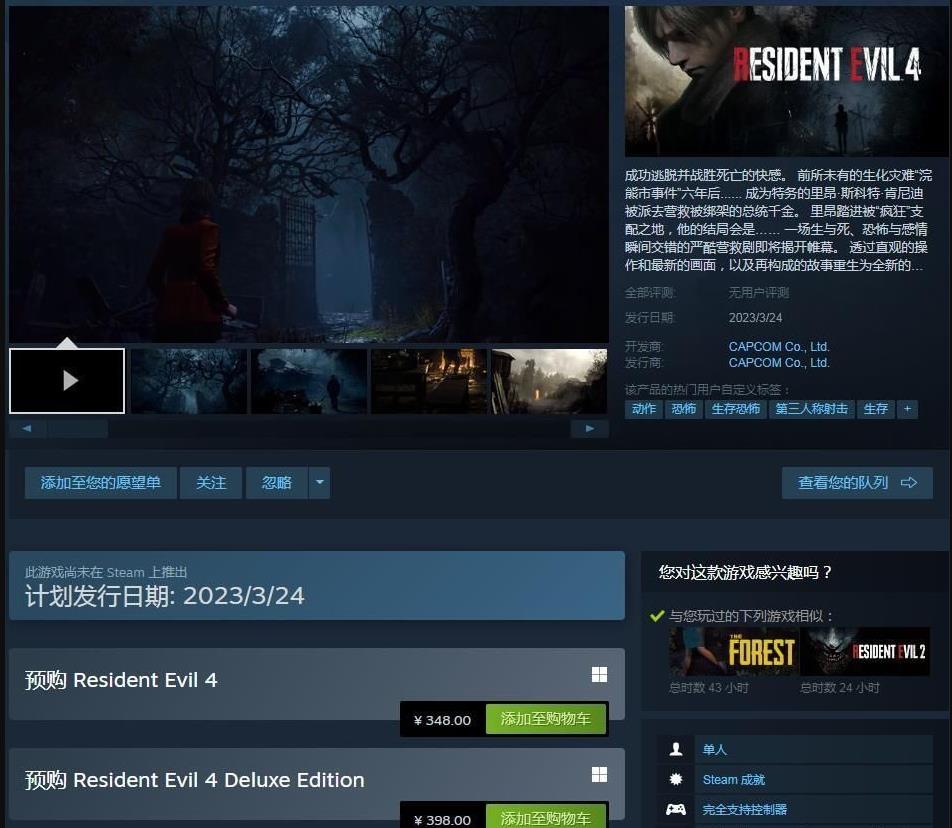Click the 忽略 ignore button
The height and width of the screenshot is (828, 952).
coord(276,483)
